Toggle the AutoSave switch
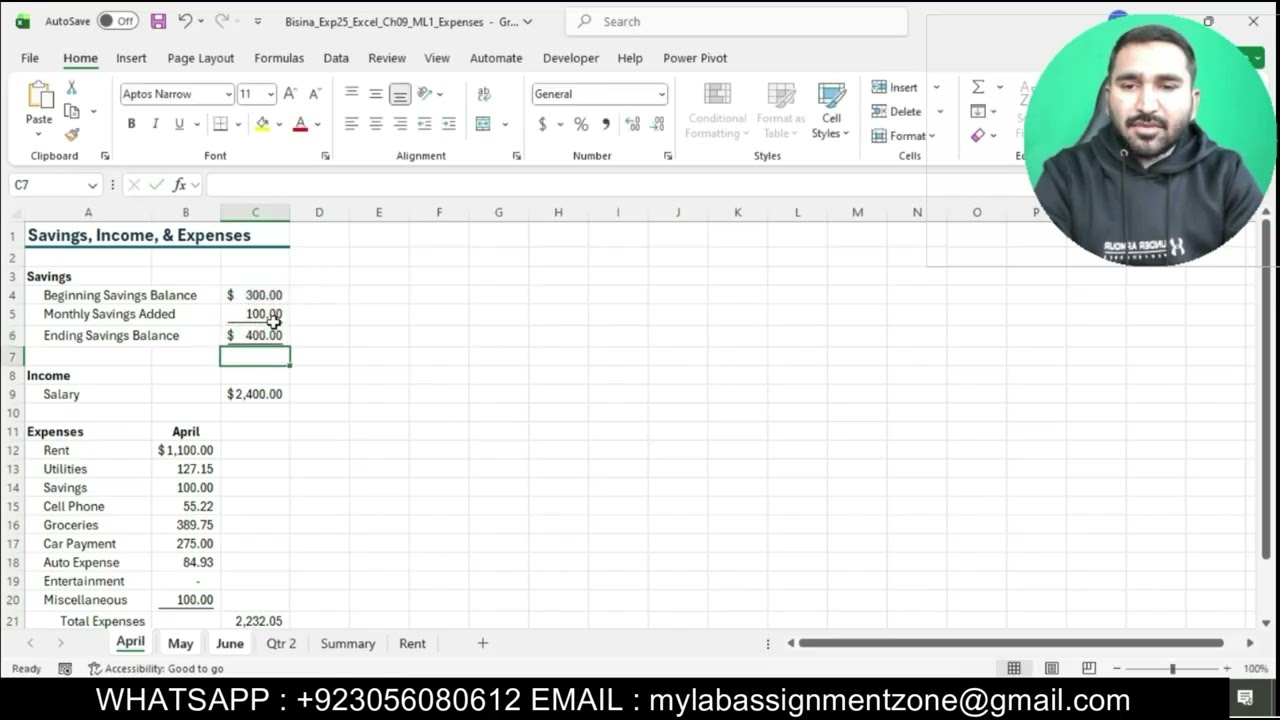Screen dimensions: 1280x720 click(x=118, y=21)
